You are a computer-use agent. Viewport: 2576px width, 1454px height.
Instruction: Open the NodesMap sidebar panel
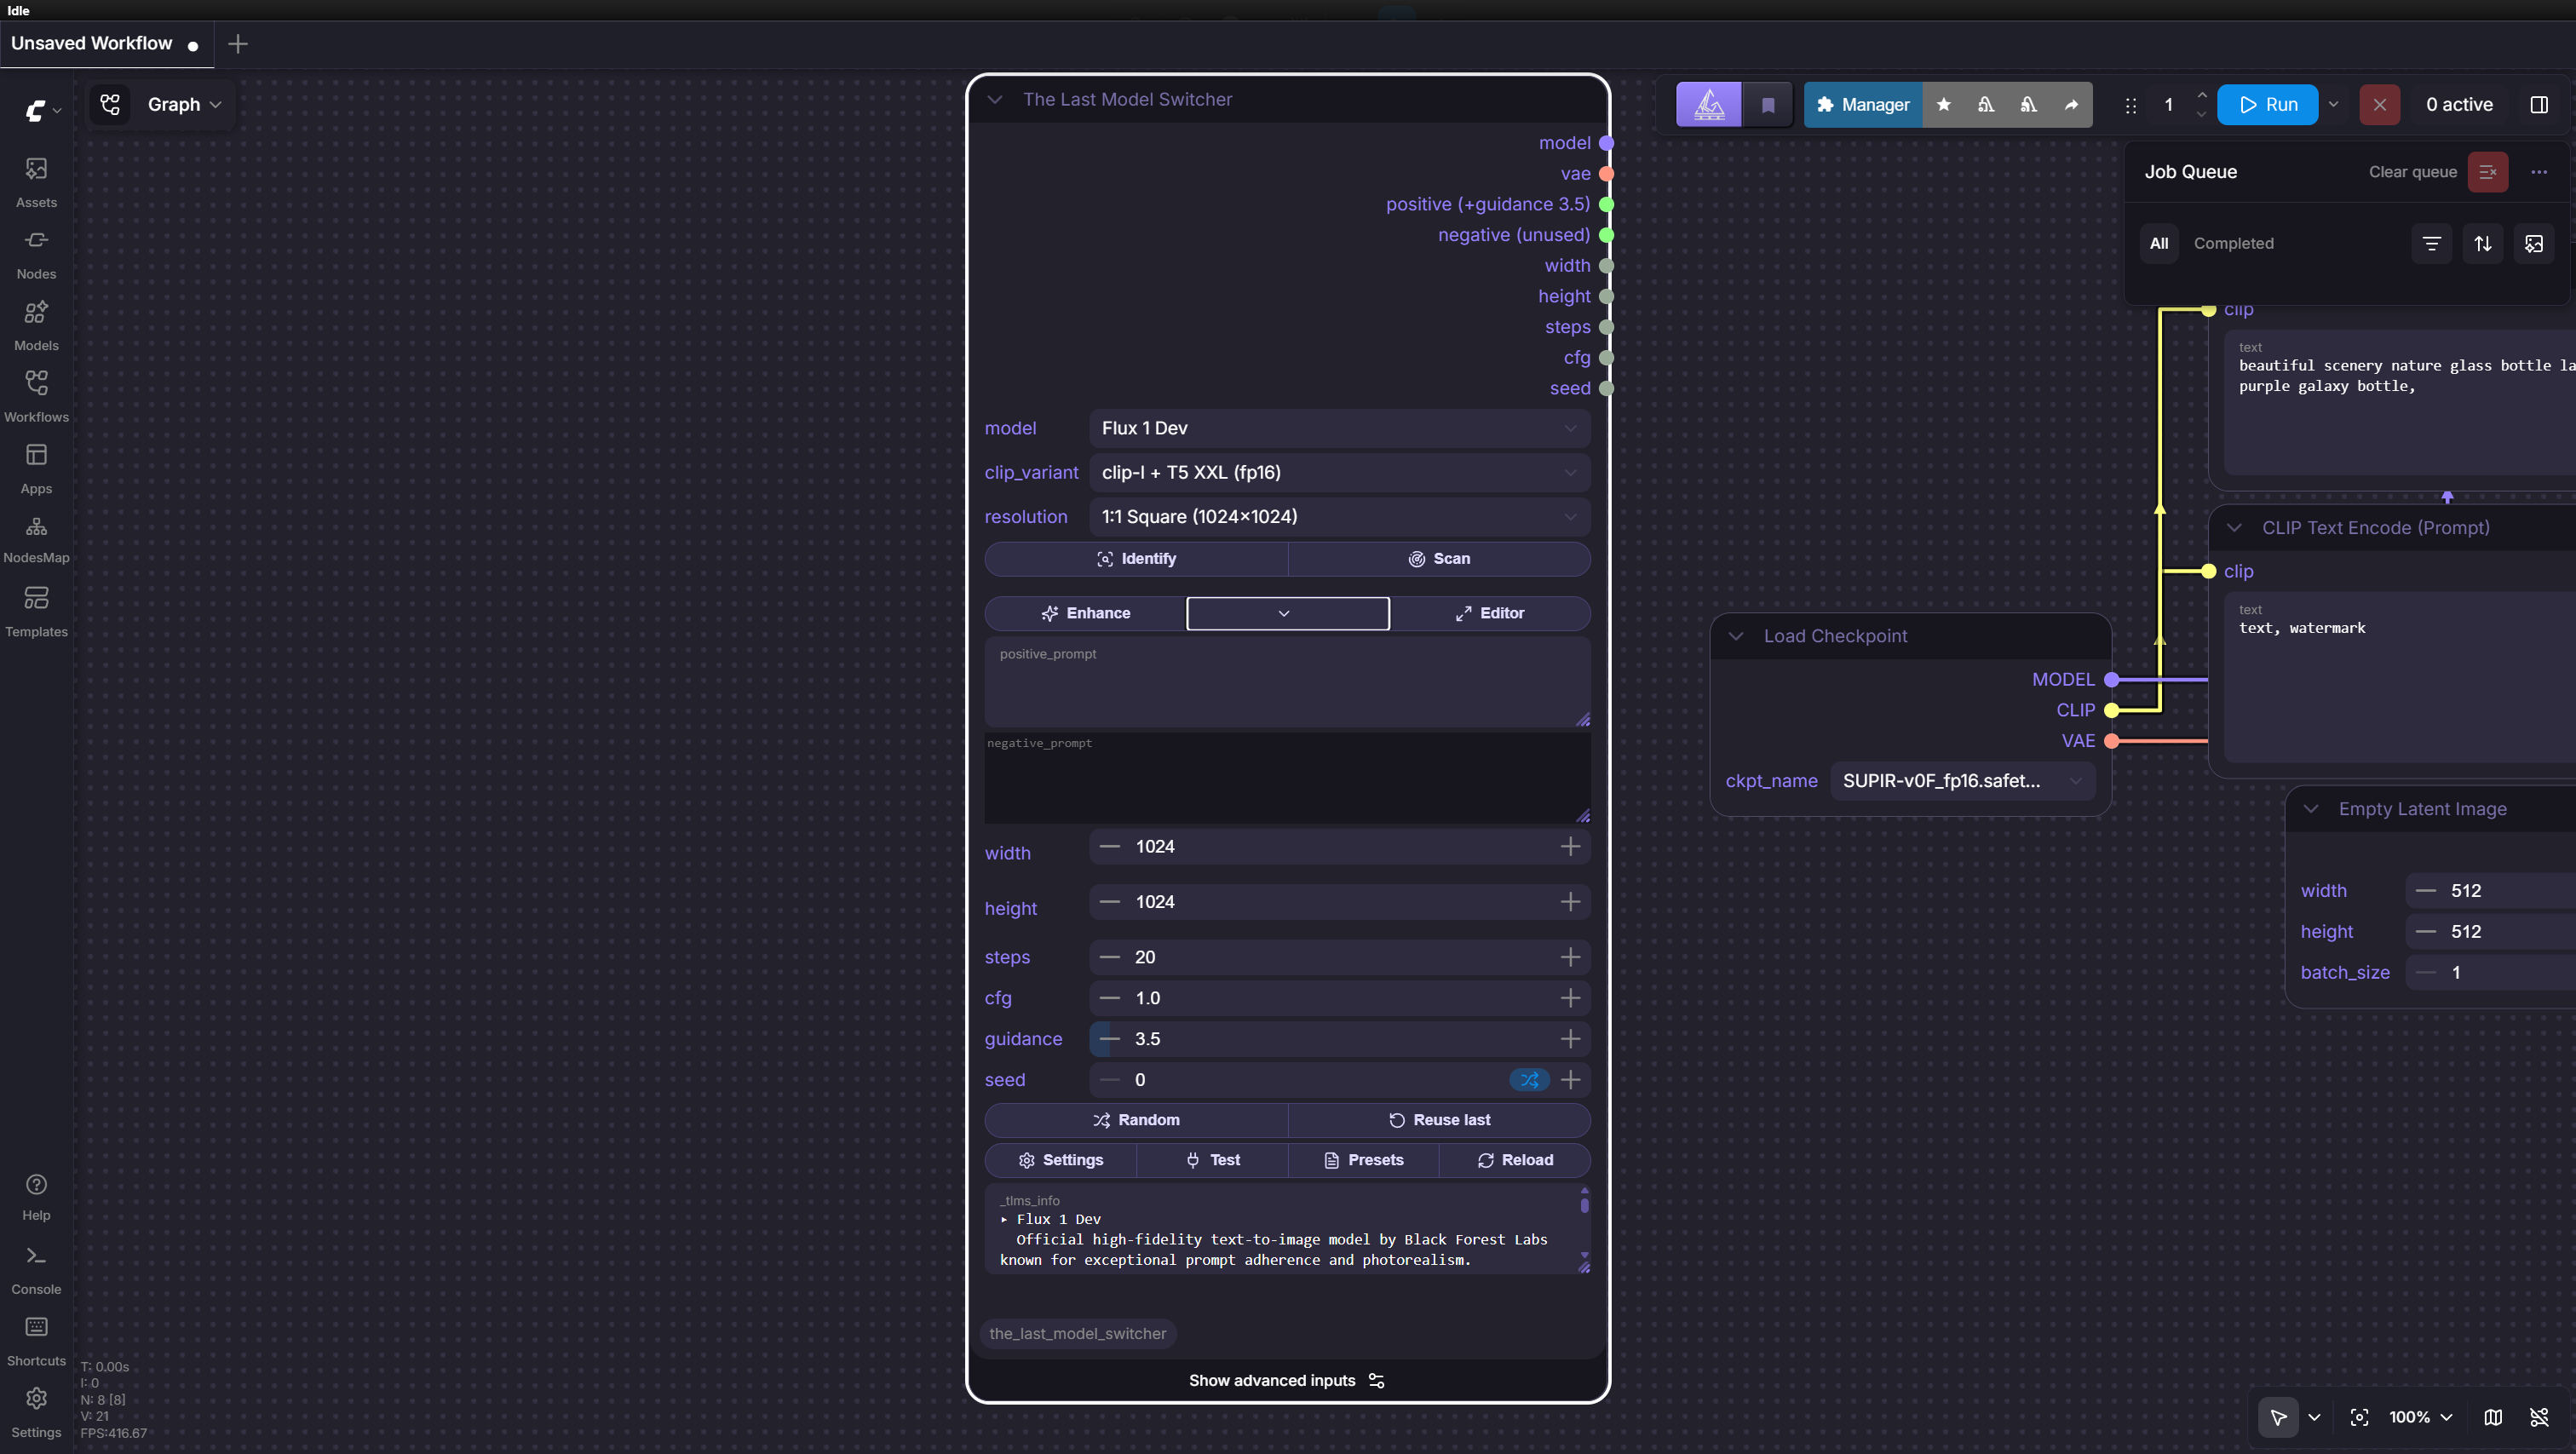point(36,540)
